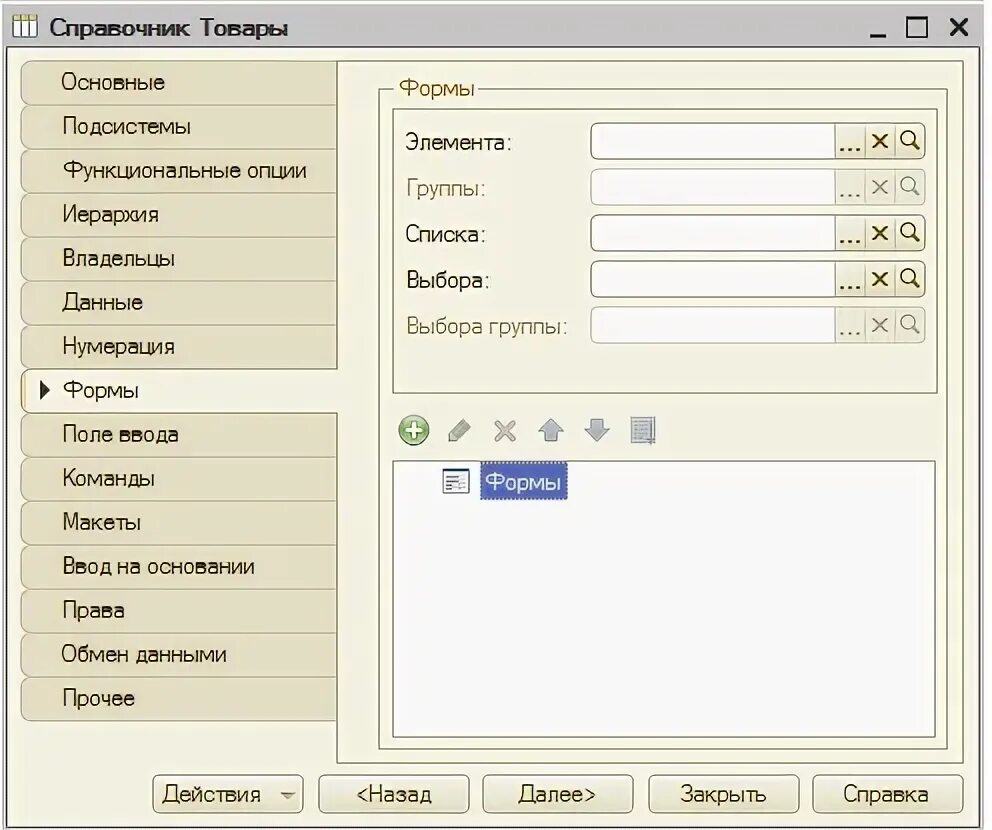Image resolution: width=992 pixels, height=830 pixels.
Task: Click the ellipsis button in Выбора группы field
Action: pyautogui.click(x=850, y=326)
